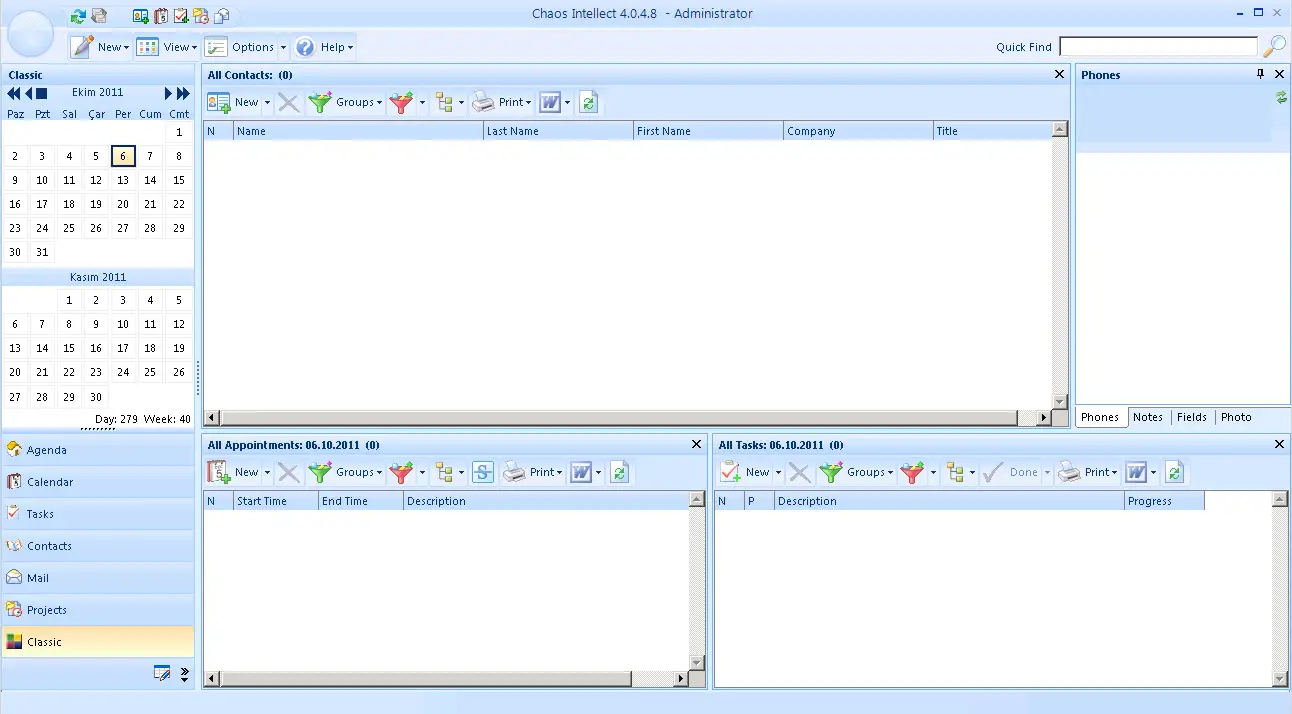Go to previous year in the calendar

tap(14, 93)
